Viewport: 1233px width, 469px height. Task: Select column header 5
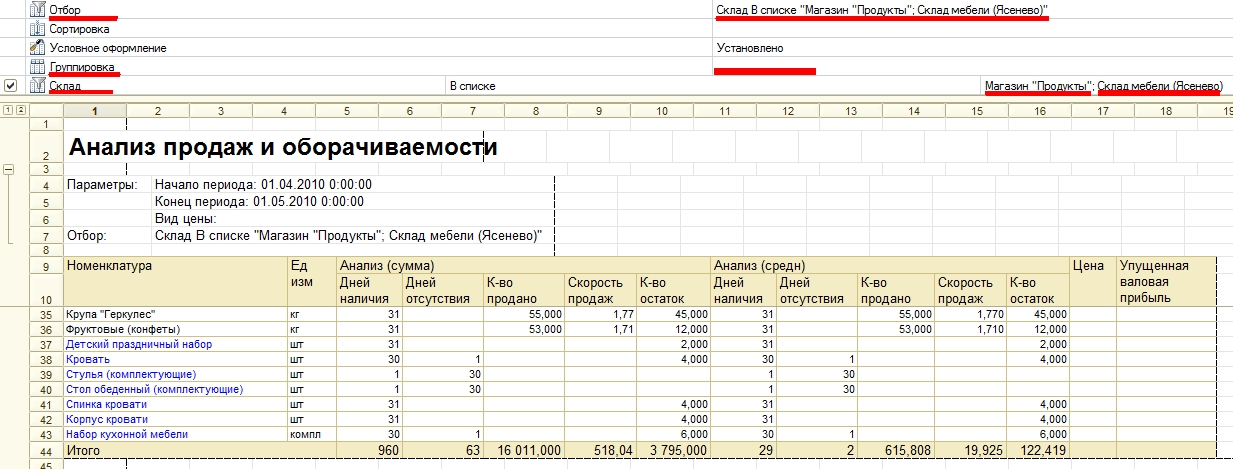(346, 111)
